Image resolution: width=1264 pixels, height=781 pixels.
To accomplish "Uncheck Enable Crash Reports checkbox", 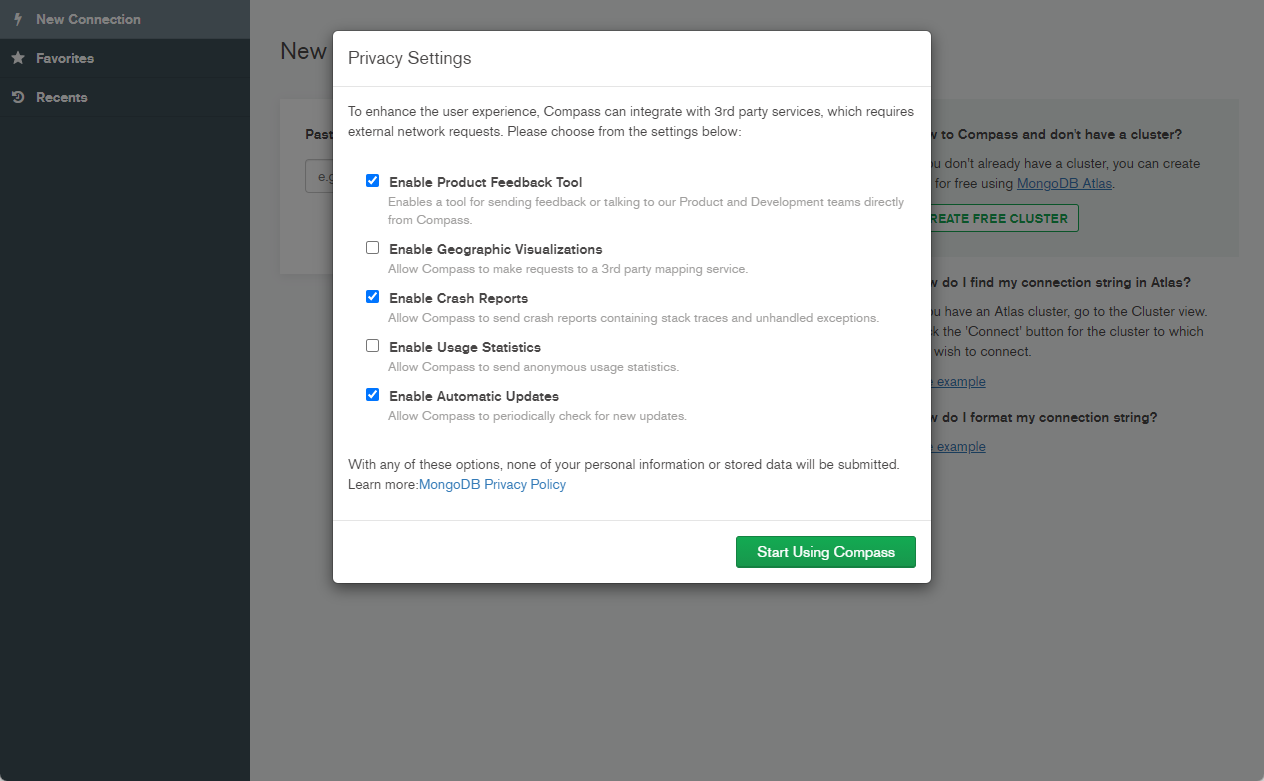I will tap(372, 296).
